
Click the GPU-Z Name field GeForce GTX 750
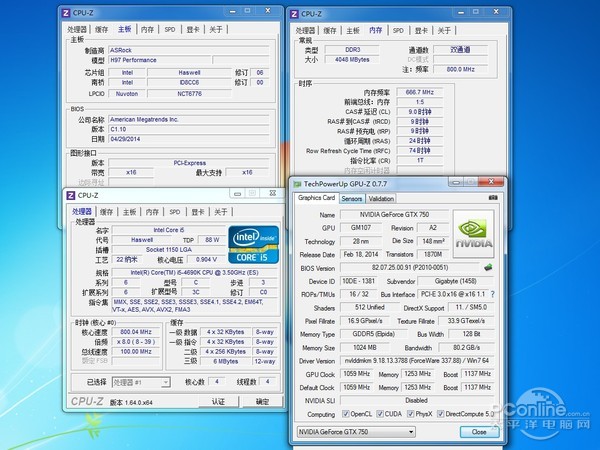pos(395,215)
